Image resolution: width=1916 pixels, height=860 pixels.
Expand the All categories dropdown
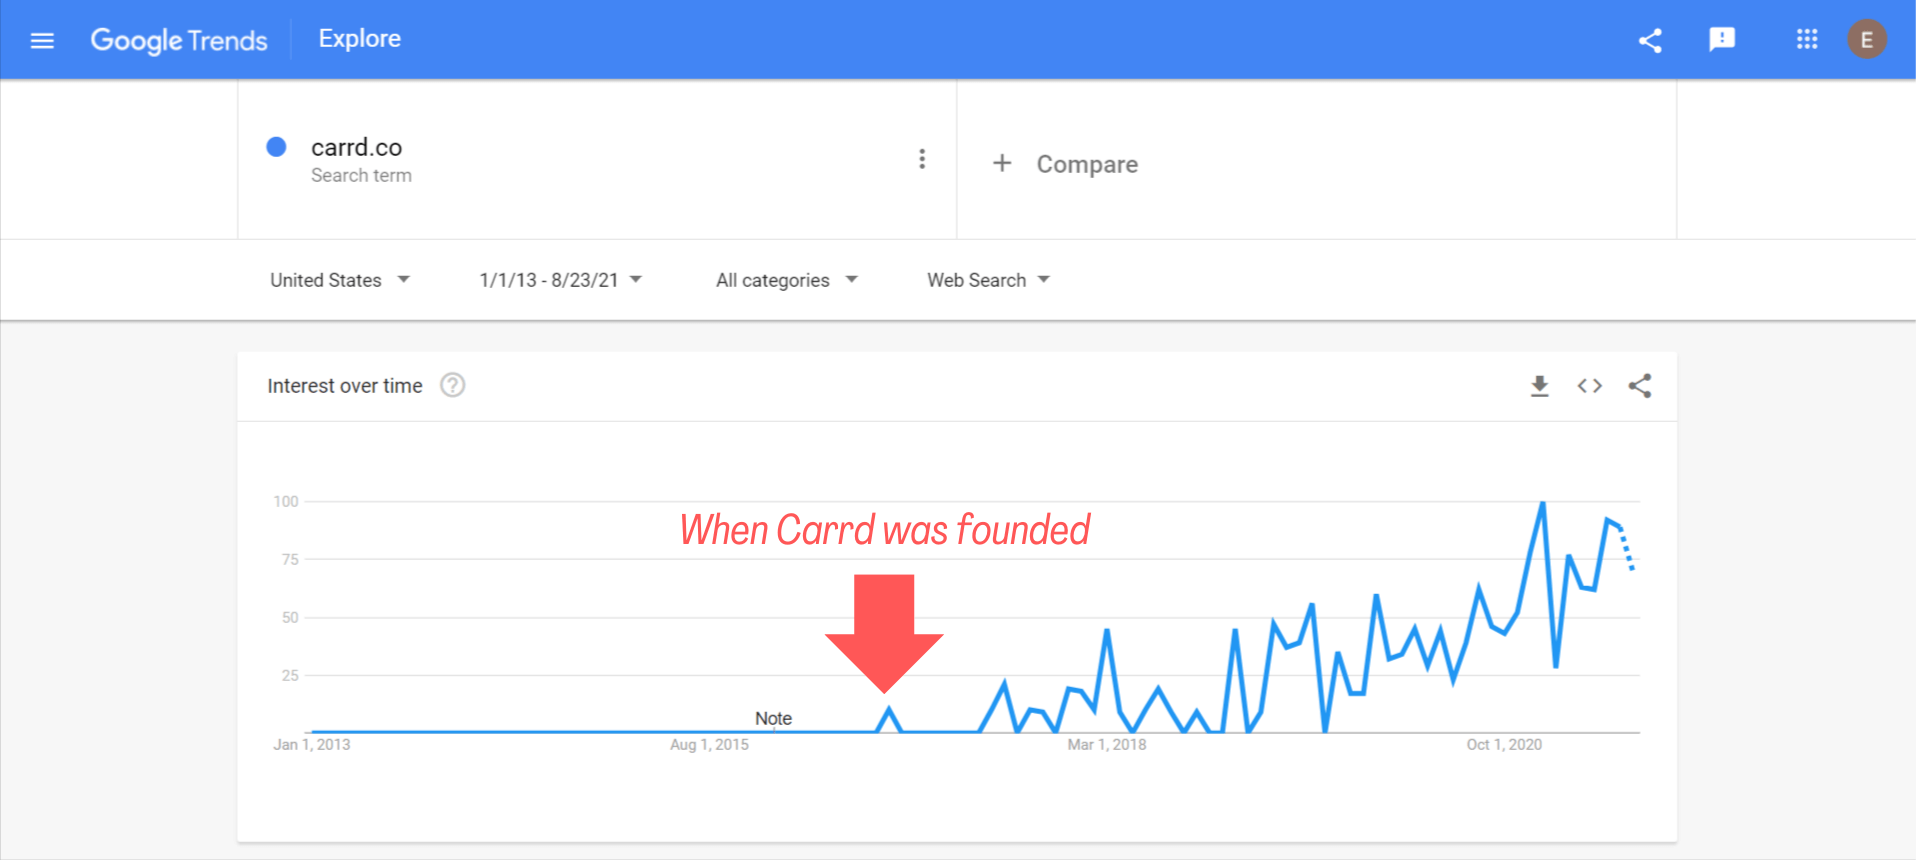coord(787,280)
